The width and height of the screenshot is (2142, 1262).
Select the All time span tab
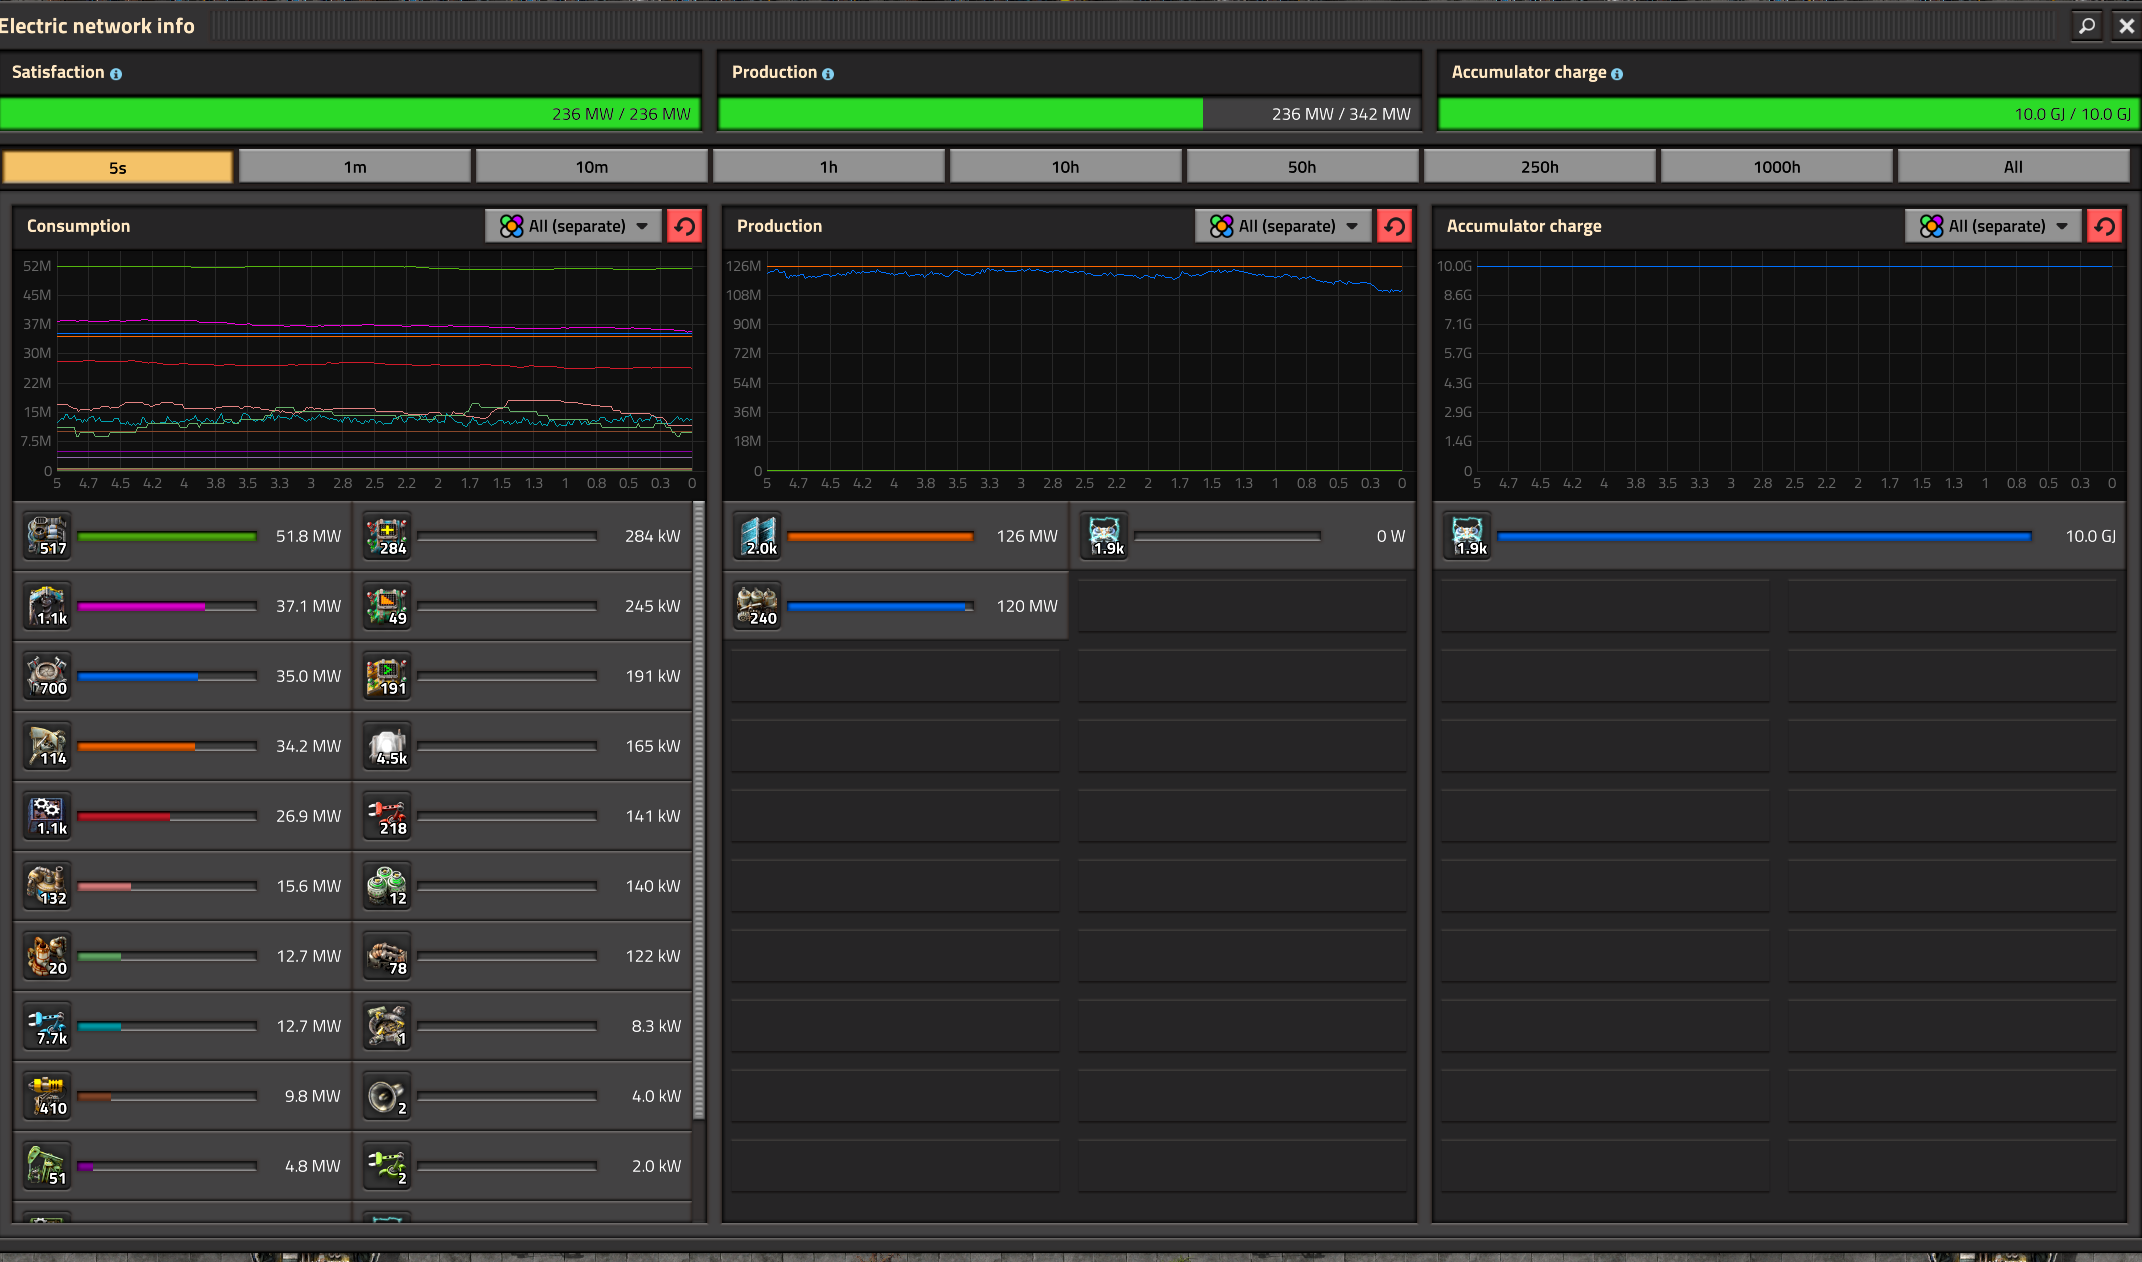(2013, 167)
